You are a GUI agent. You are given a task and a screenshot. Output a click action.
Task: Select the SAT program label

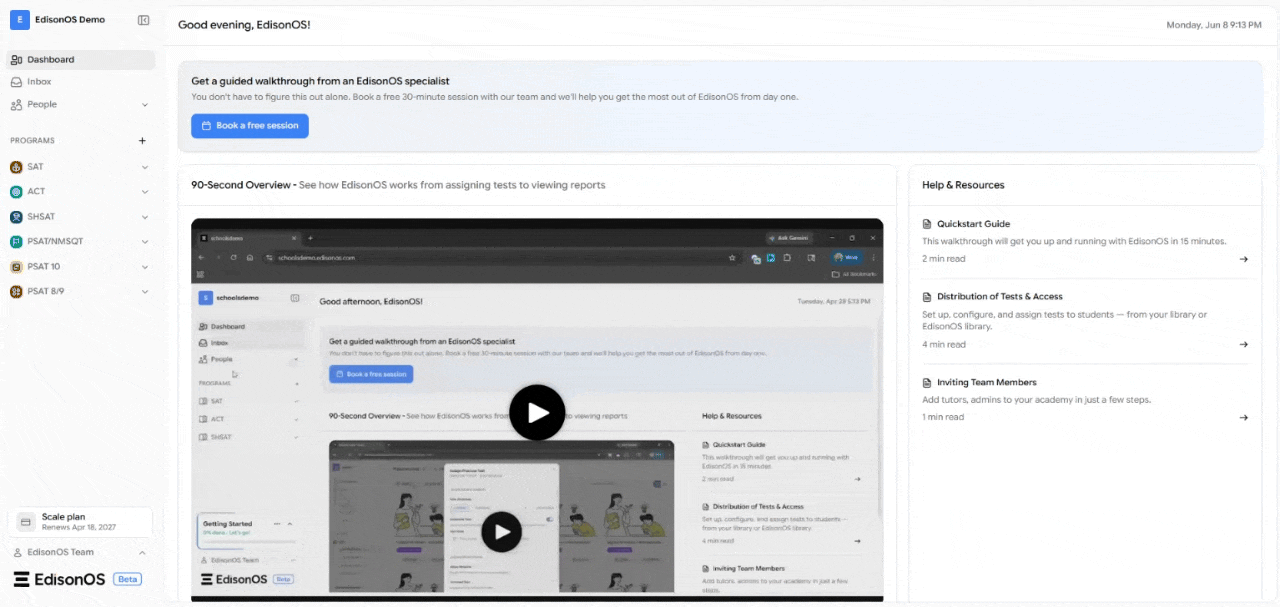pos(35,167)
